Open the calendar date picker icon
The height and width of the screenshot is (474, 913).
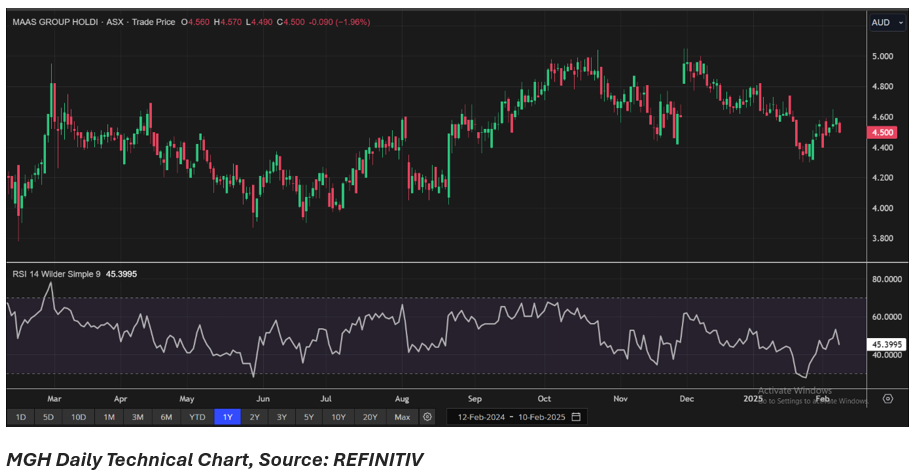point(576,417)
